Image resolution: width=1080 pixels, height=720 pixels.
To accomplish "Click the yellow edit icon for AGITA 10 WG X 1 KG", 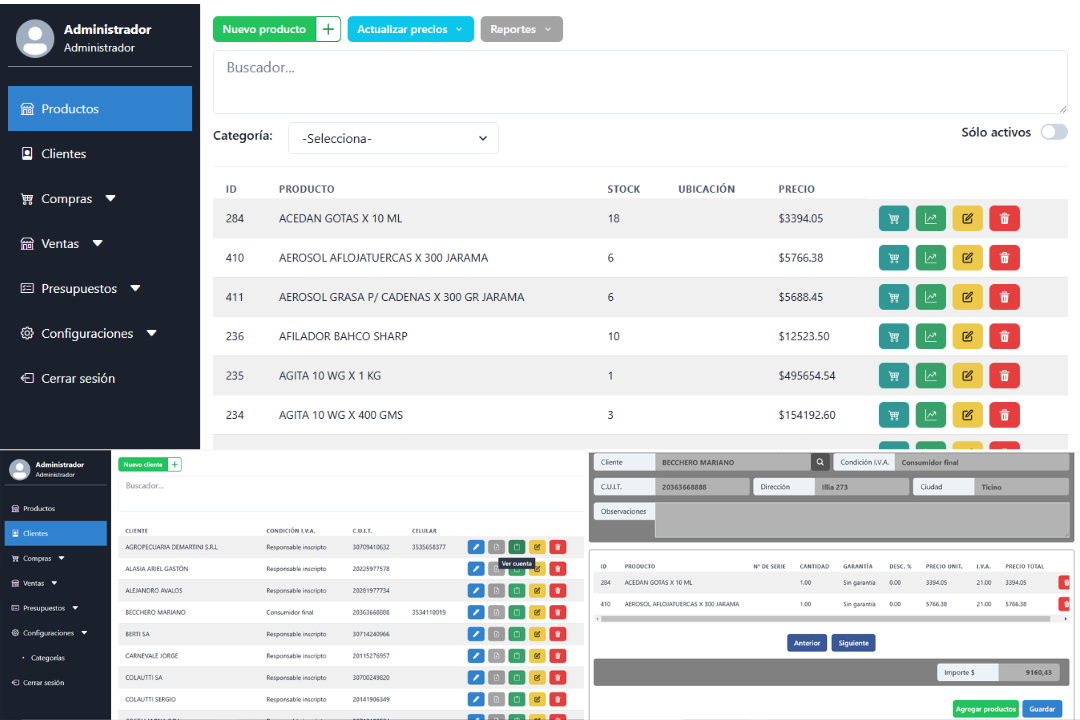I will click(x=967, y=376).
